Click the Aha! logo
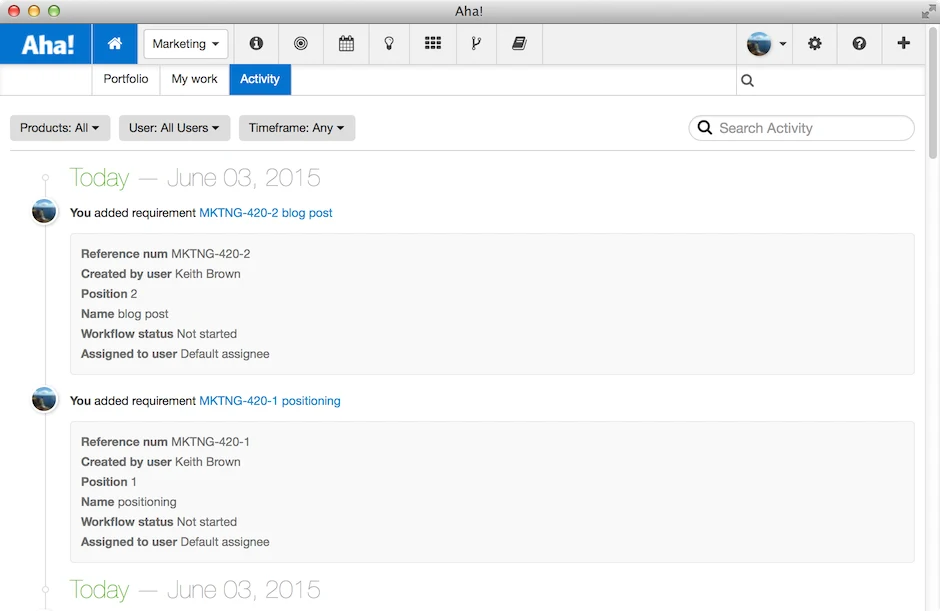The height and width of the screenshot is (611, 940). point(47,44)
